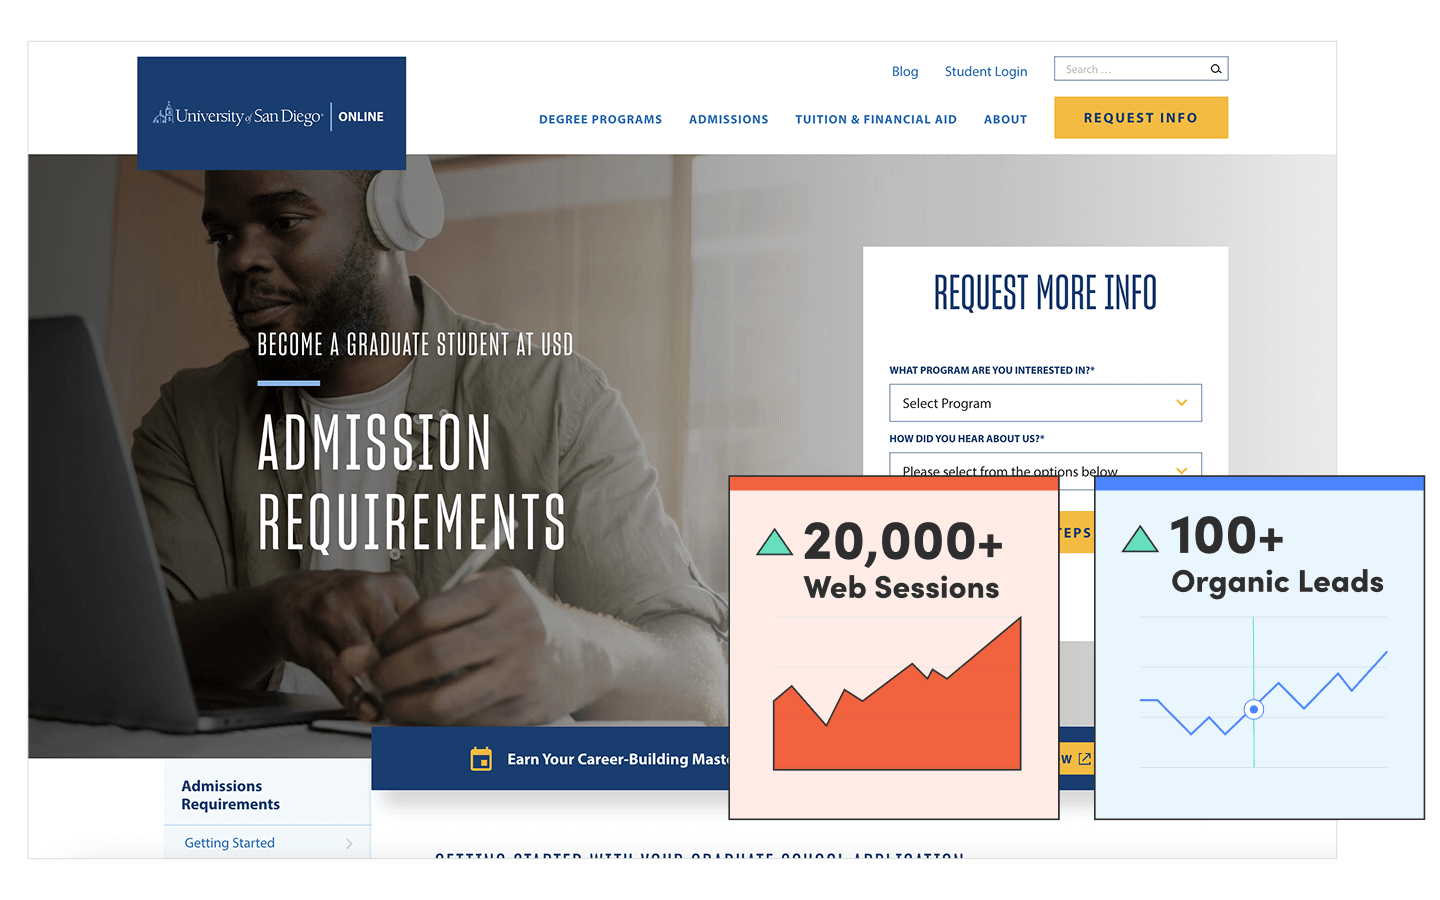The height and width of the screenshot is (900, 1440).
Task: Click the 20,000+ Web Sessions stat text
Action: 901,560
